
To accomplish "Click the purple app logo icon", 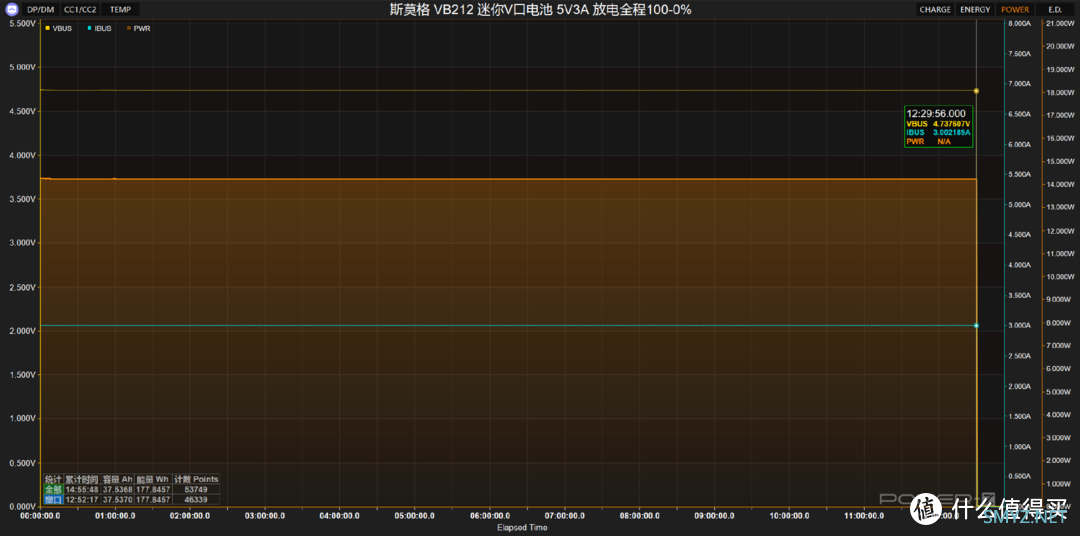I will coord(10,10).
